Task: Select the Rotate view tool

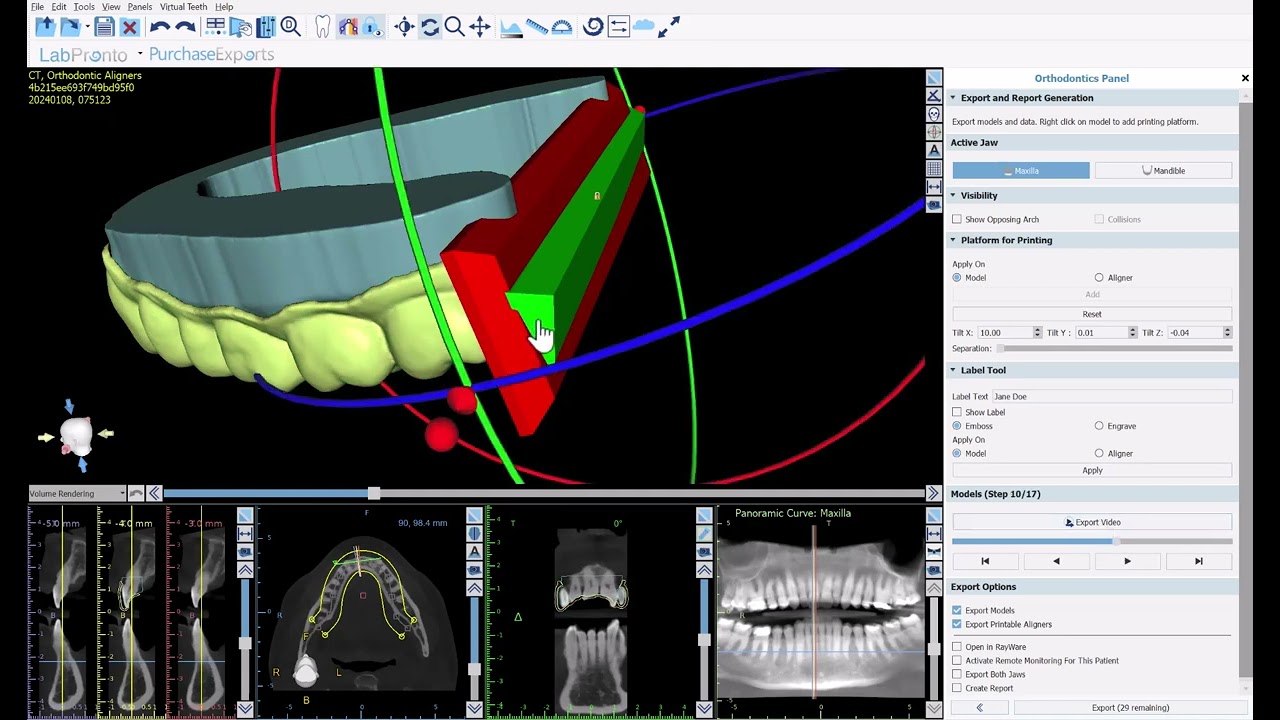Action: click(x=430, y=27)
